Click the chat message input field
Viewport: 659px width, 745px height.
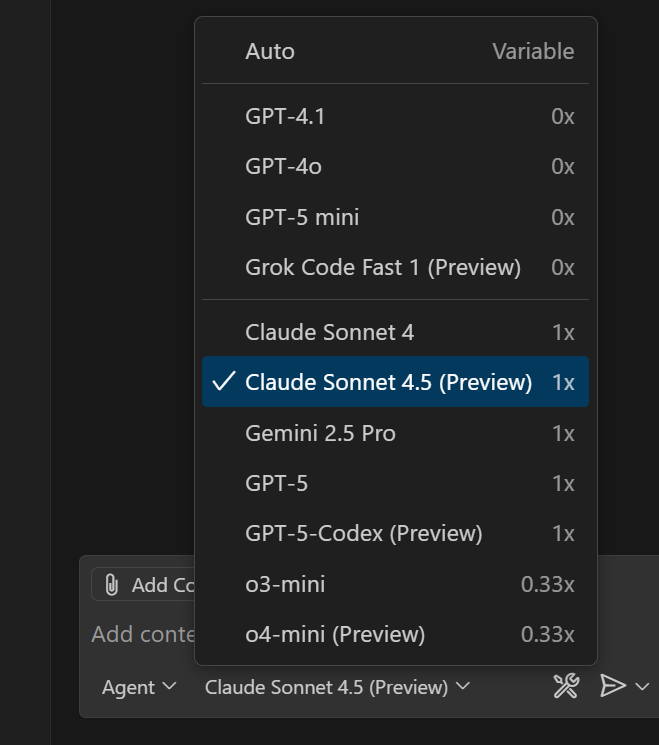pyautogui.click(x=140, y=634)
